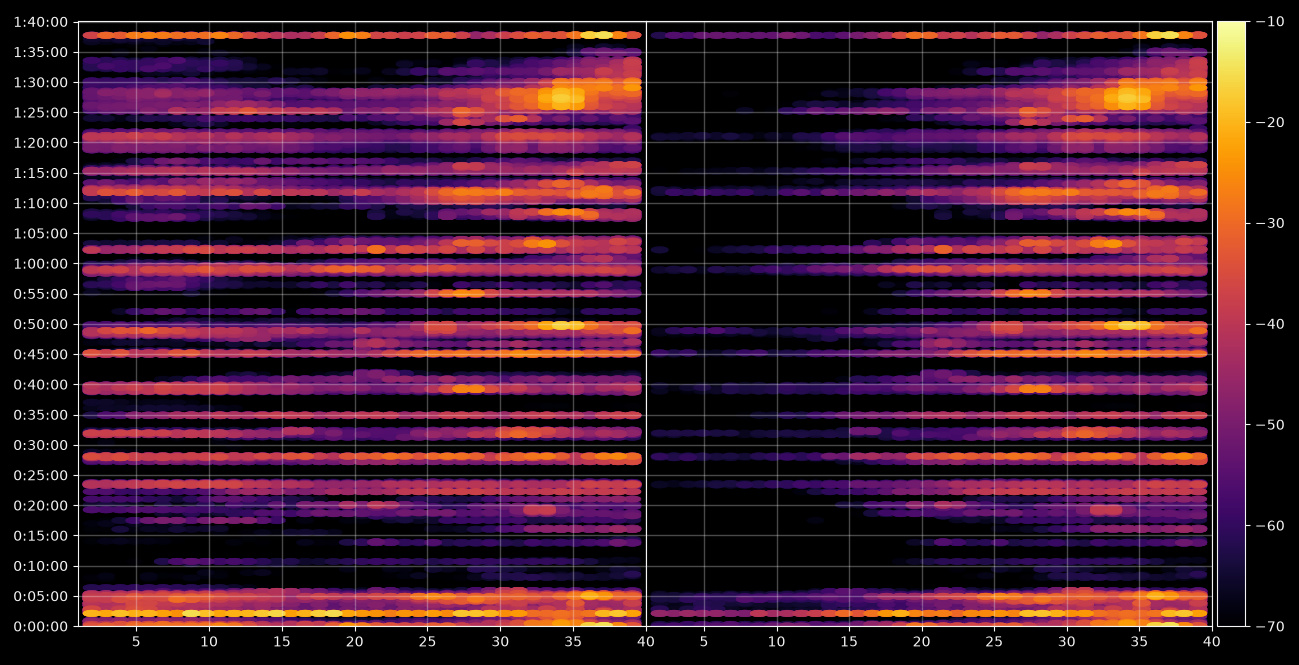Select the −60 colorbar tick label
The height and width of the screenshot is (665, 1299).
tap(1270, 526)
